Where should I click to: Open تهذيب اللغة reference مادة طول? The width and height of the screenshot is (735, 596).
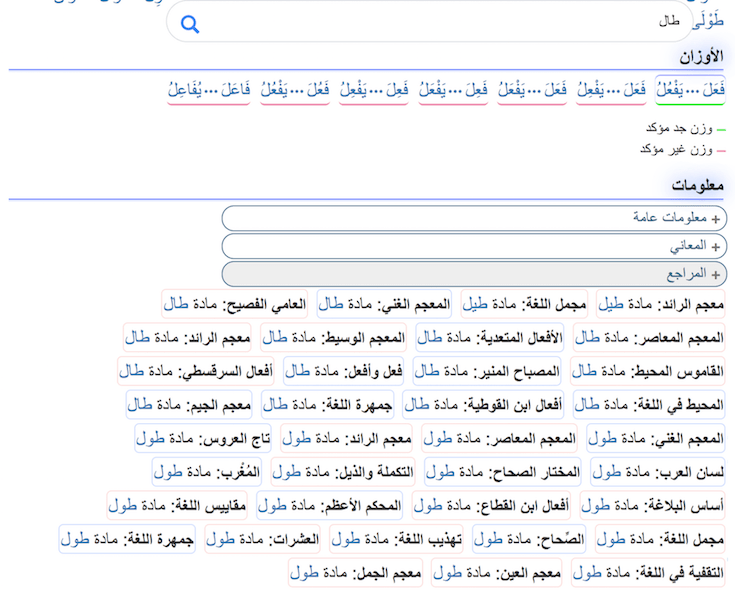click(x=396, y=539)
